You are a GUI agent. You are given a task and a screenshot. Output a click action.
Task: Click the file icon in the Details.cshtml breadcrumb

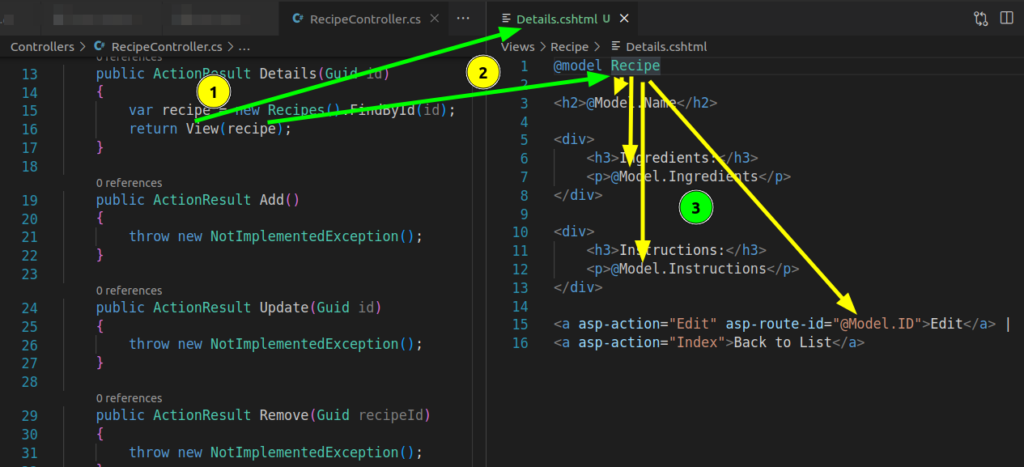[615, 46]
